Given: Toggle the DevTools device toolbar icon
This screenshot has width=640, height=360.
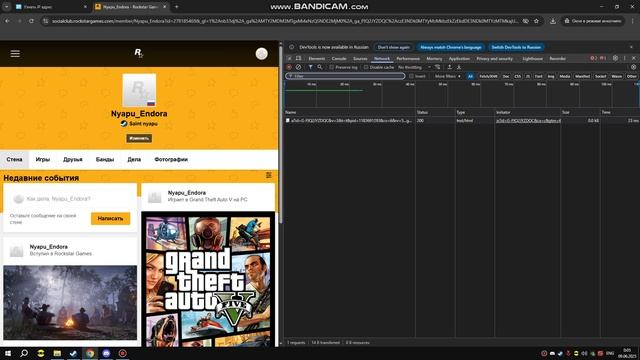Looking at the screenshot, I should (298, 58).
